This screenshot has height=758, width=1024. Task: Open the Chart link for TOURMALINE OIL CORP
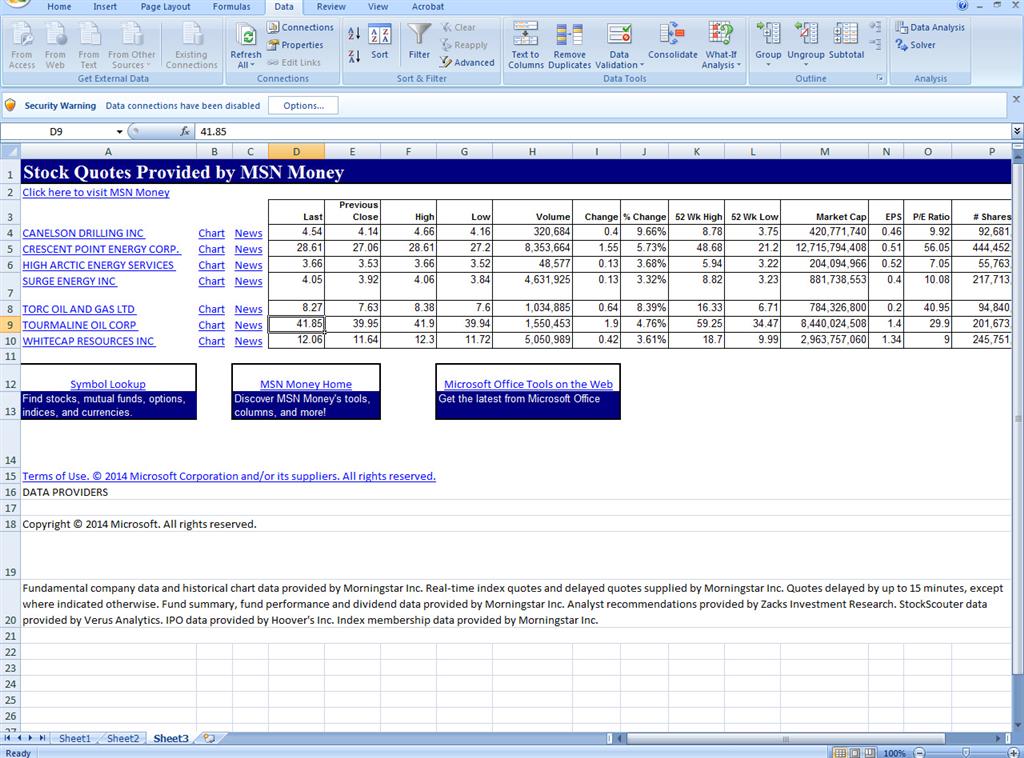212,325
